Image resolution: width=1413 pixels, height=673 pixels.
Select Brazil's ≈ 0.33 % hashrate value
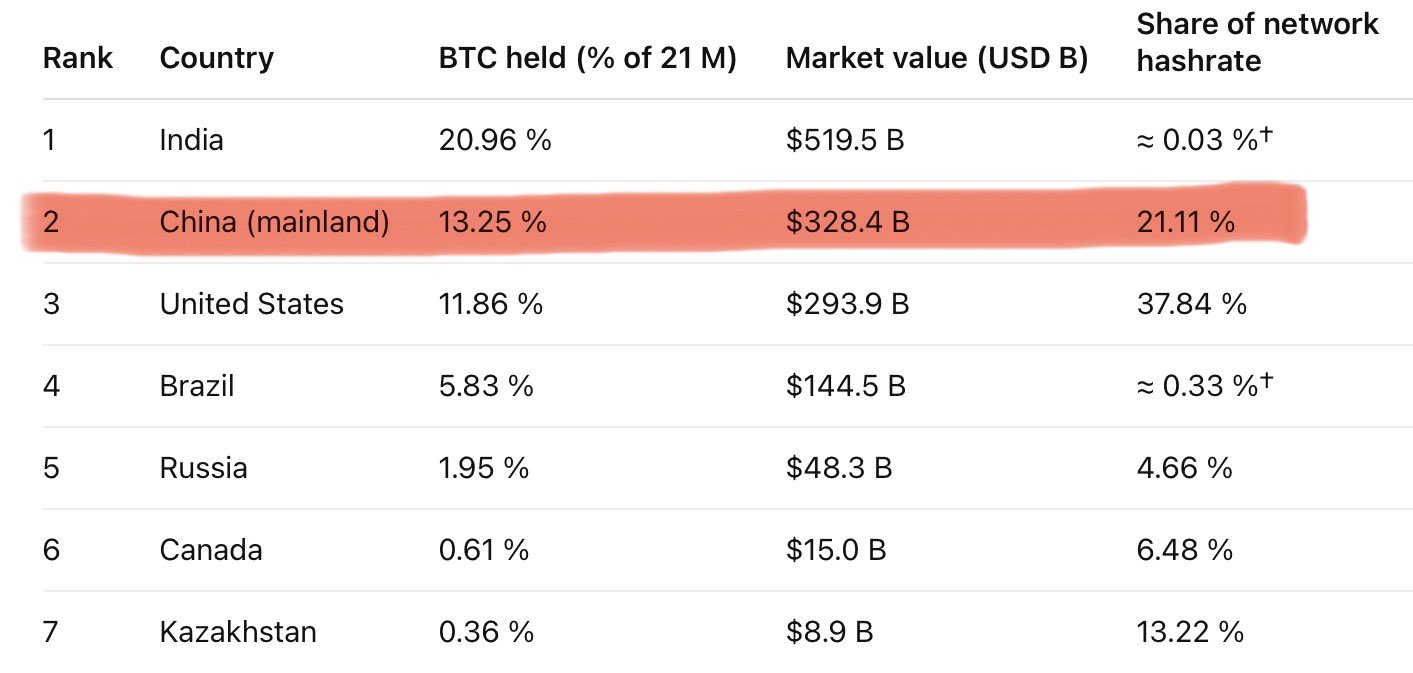pos(1205,386)
